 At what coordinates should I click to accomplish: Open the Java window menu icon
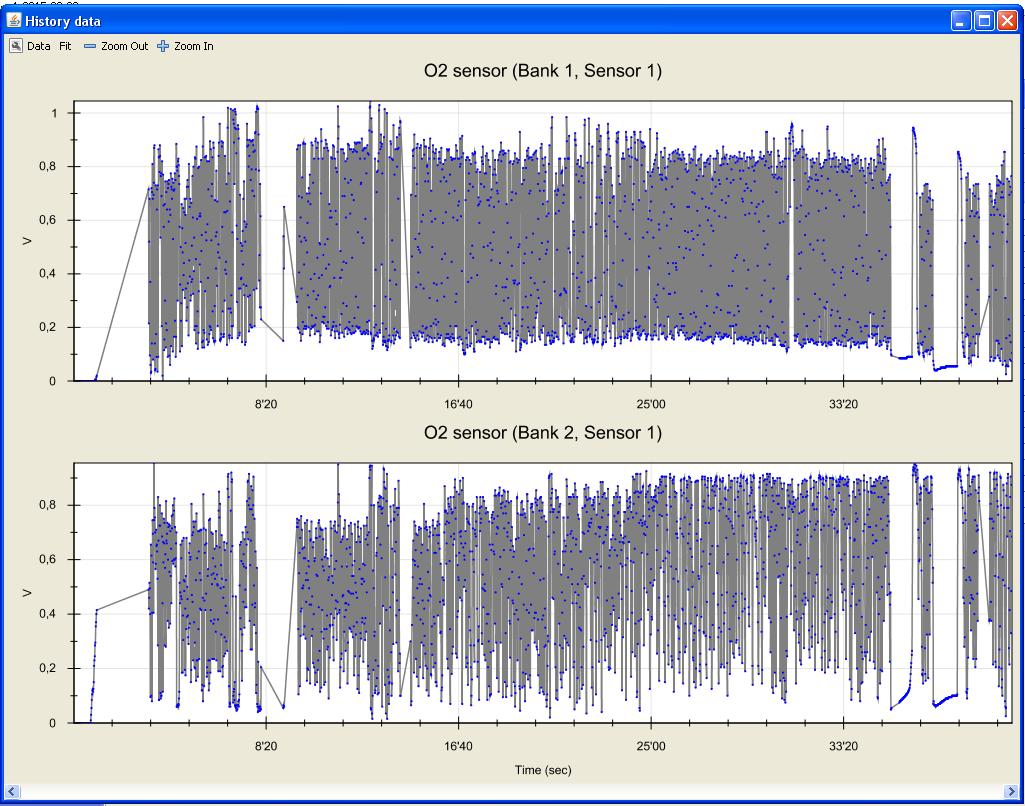(x=14, y=21)
